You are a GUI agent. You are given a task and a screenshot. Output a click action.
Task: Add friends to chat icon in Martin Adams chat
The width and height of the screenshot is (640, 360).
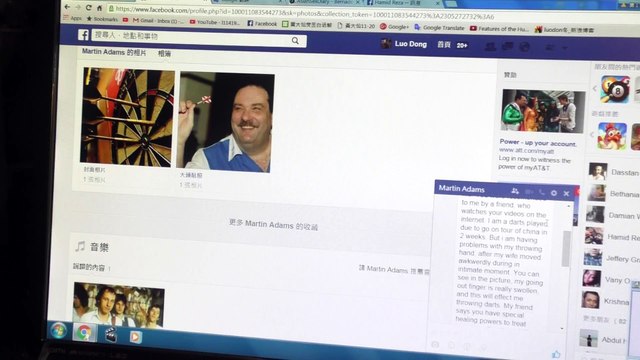coord(515,191)
